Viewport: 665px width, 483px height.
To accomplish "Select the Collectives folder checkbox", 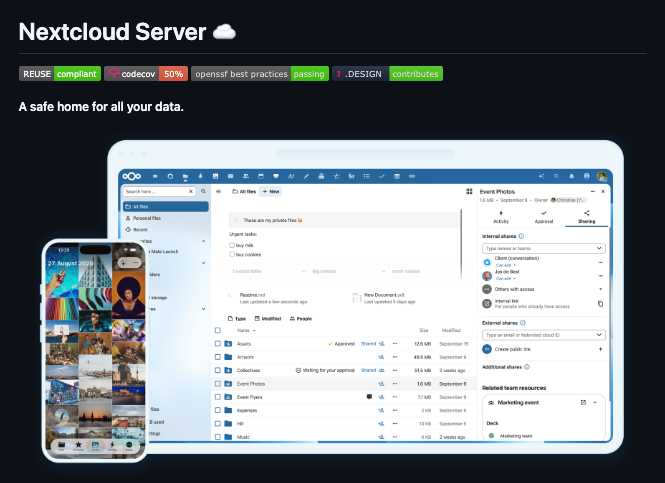I will click(218, 370).
